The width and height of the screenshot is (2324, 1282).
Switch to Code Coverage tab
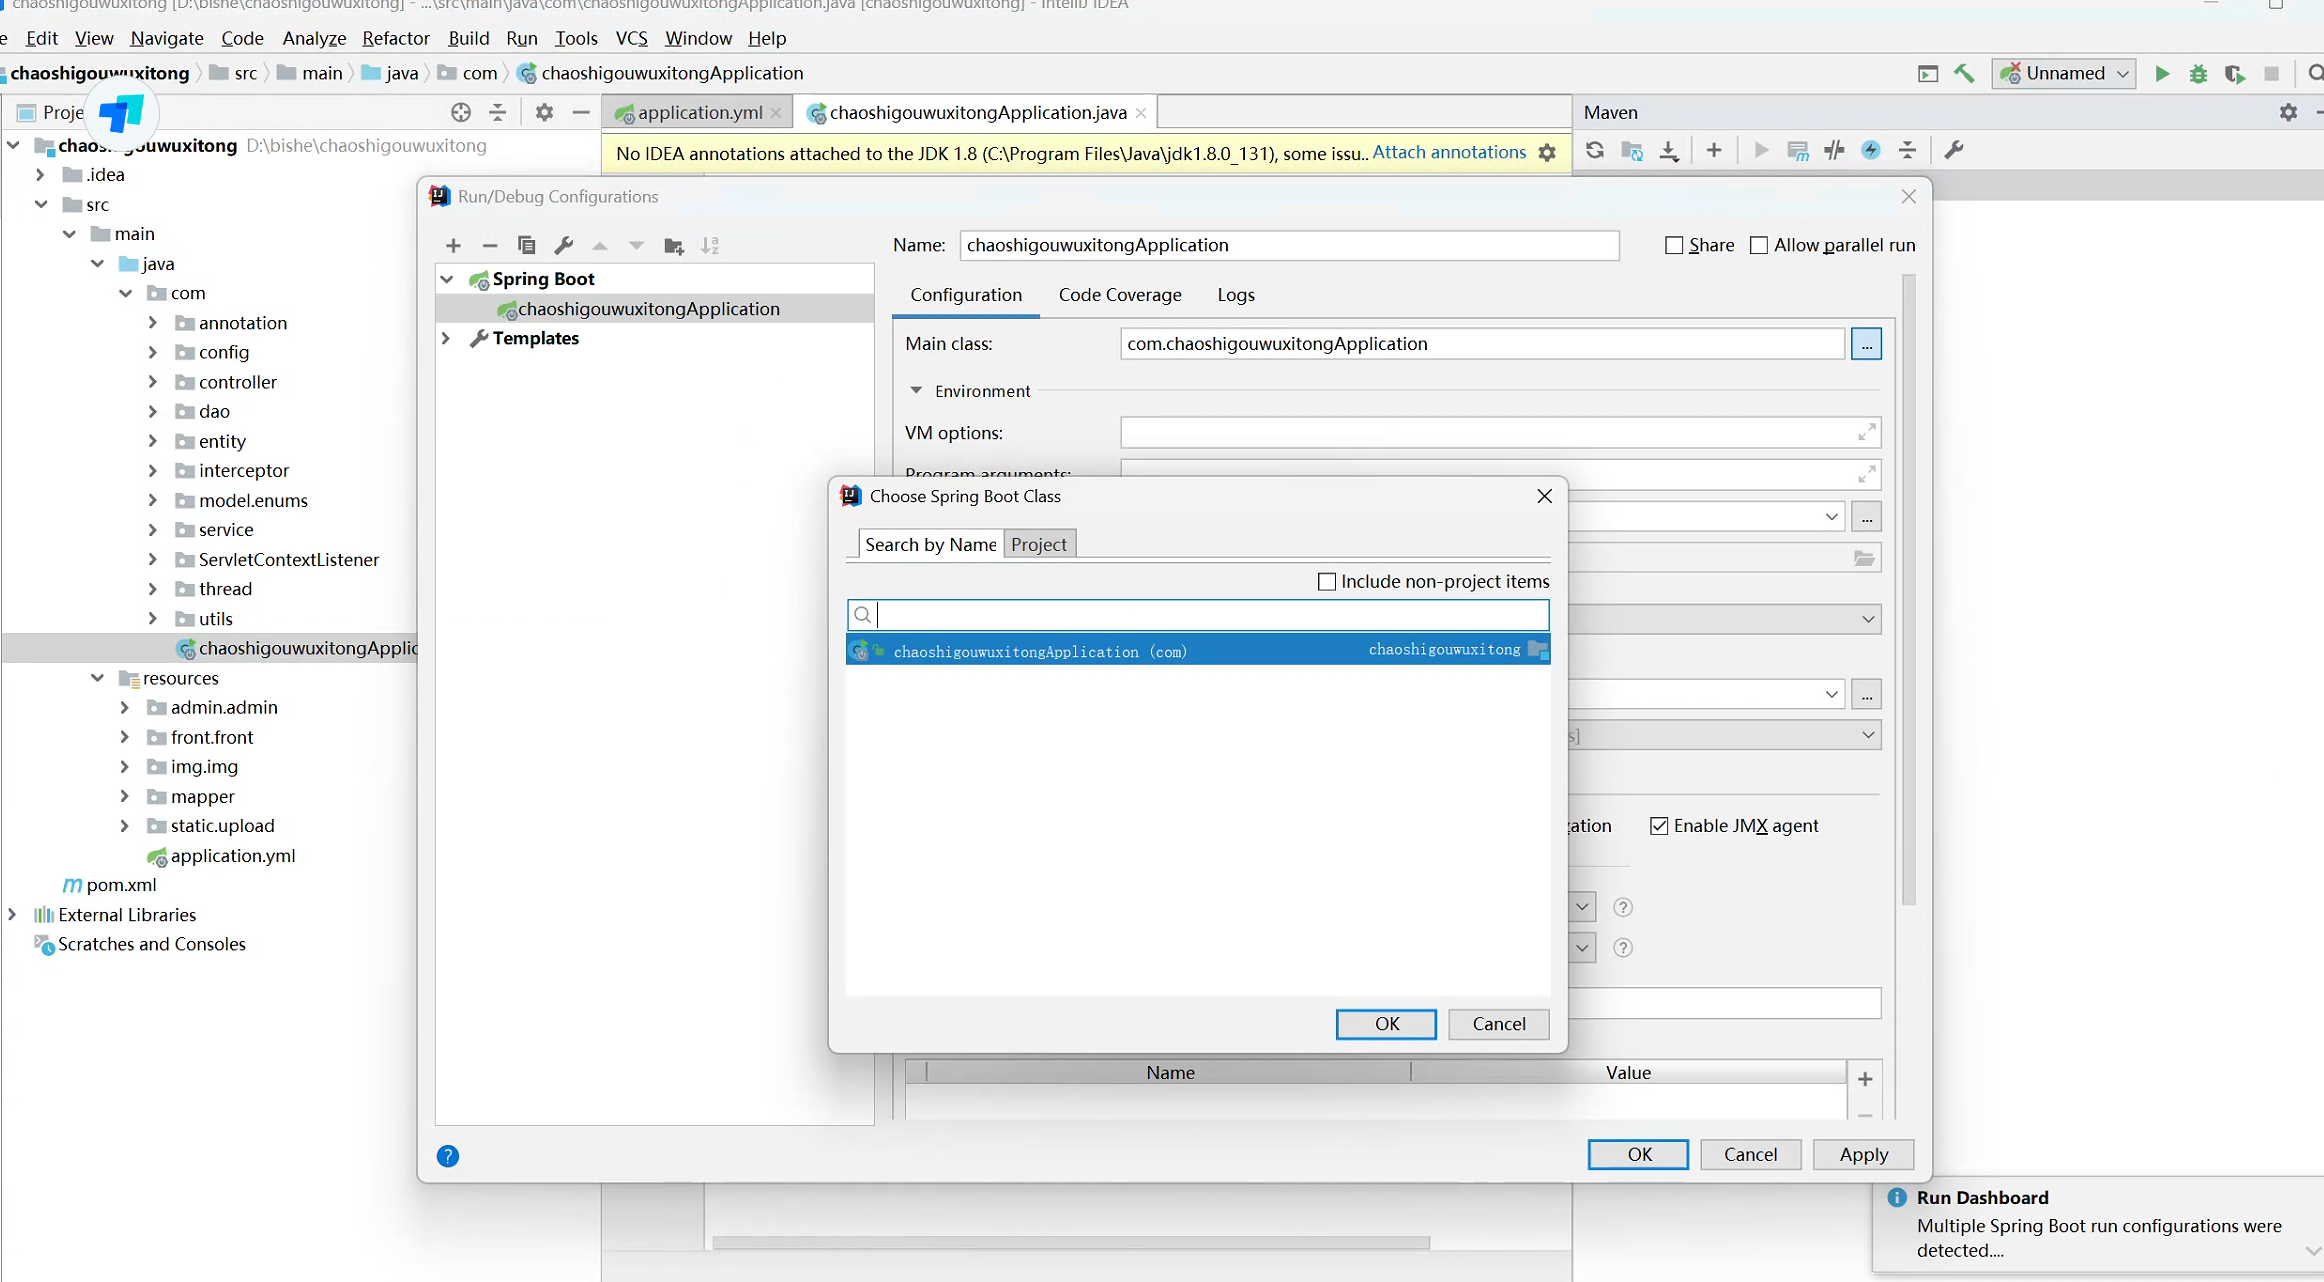[1120, 295]
